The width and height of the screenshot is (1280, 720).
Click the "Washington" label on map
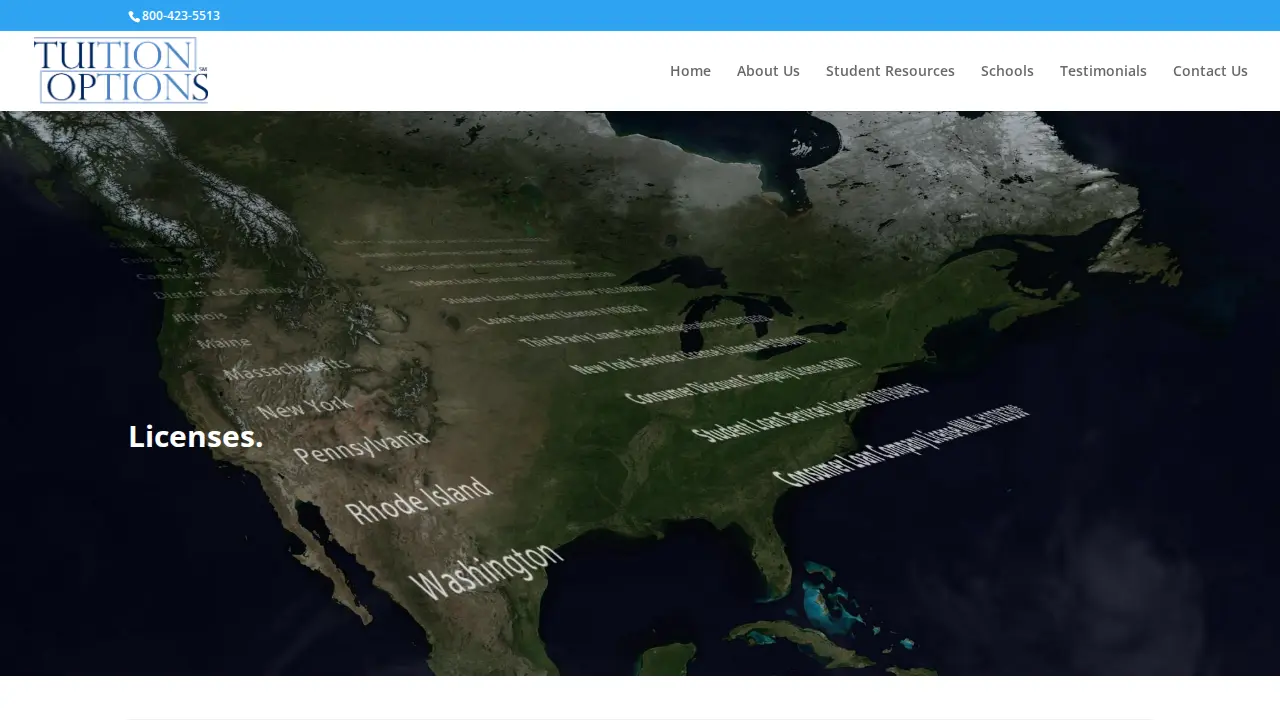tap(486, 570)
